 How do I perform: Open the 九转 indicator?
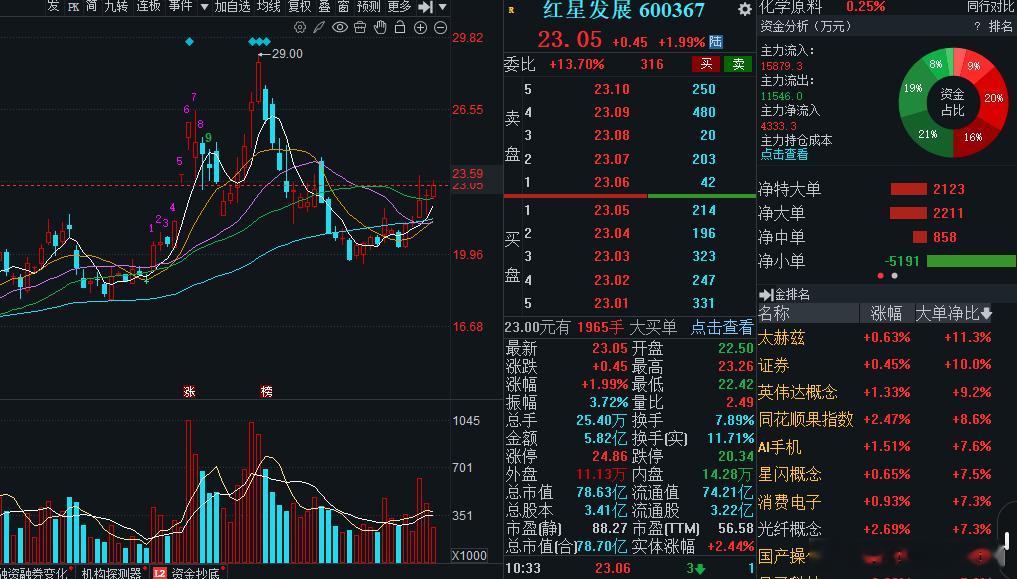click(116, 6)
